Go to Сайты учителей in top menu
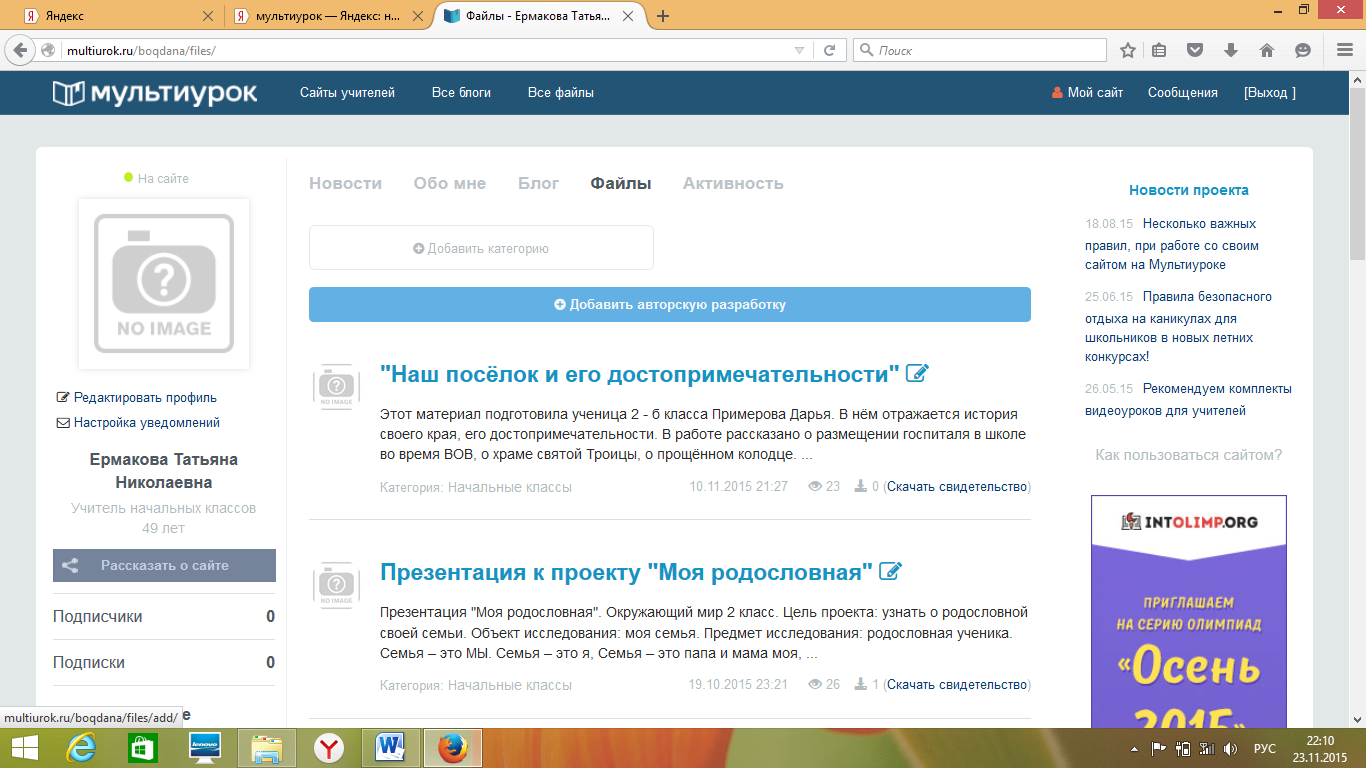The image size is (1366, 768). click(x=347, y=93)
